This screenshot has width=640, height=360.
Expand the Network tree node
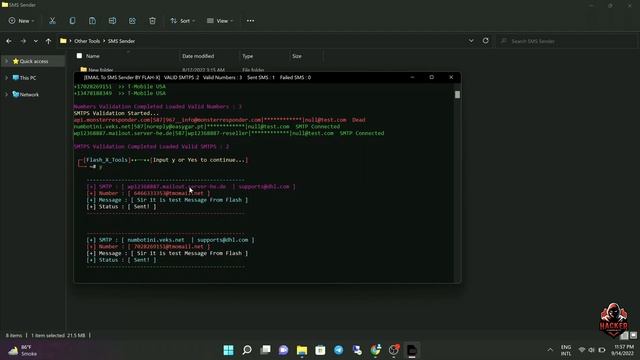[x=6, y=95]
